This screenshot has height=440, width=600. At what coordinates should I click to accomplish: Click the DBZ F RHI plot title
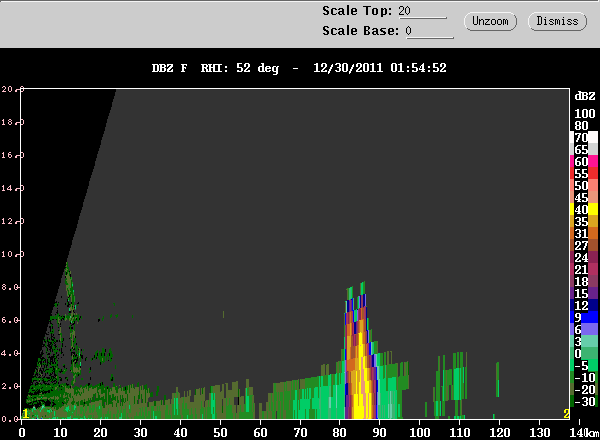point(294,69)
